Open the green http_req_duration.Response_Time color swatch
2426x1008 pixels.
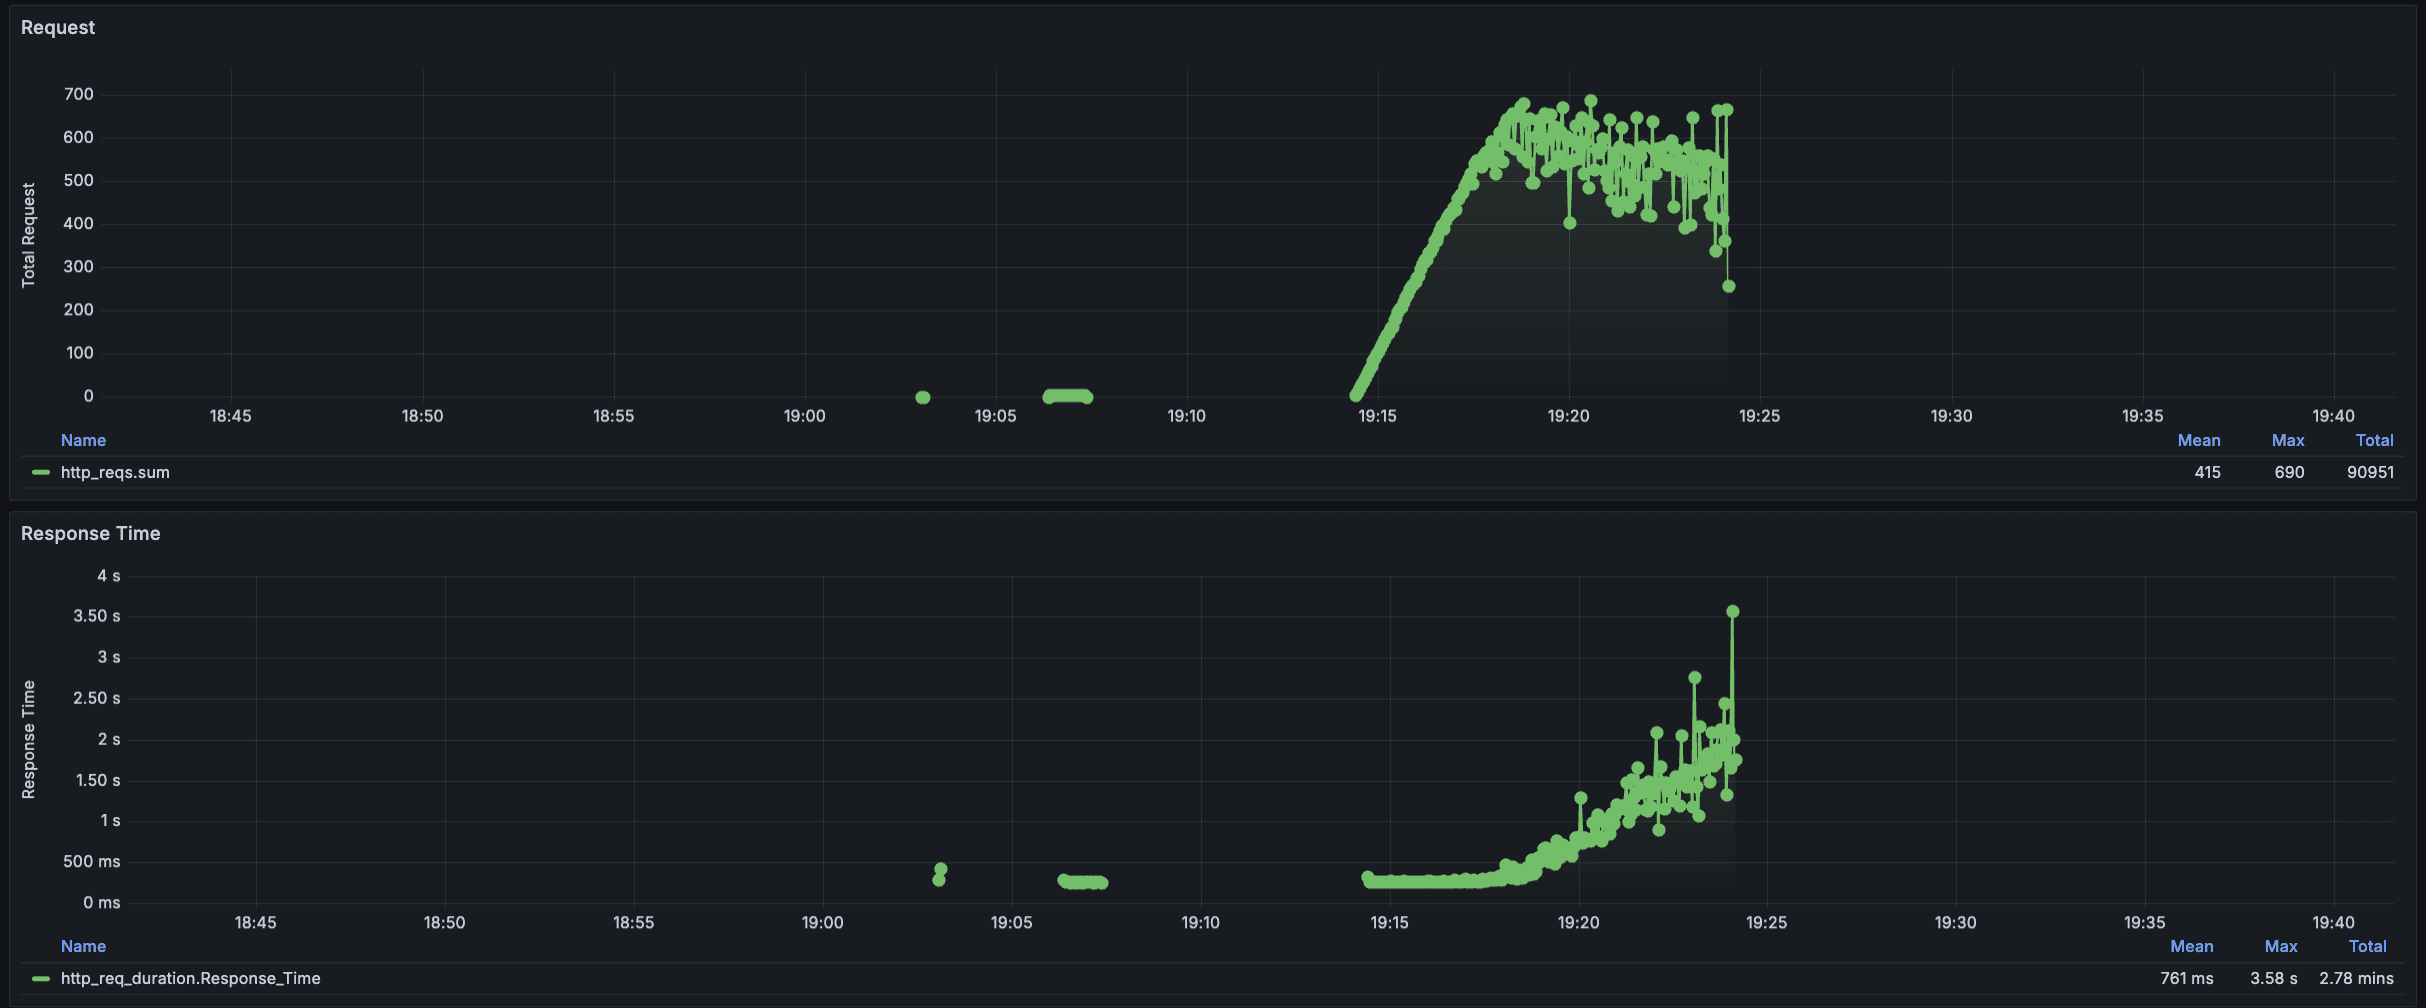tap(41, 979)
